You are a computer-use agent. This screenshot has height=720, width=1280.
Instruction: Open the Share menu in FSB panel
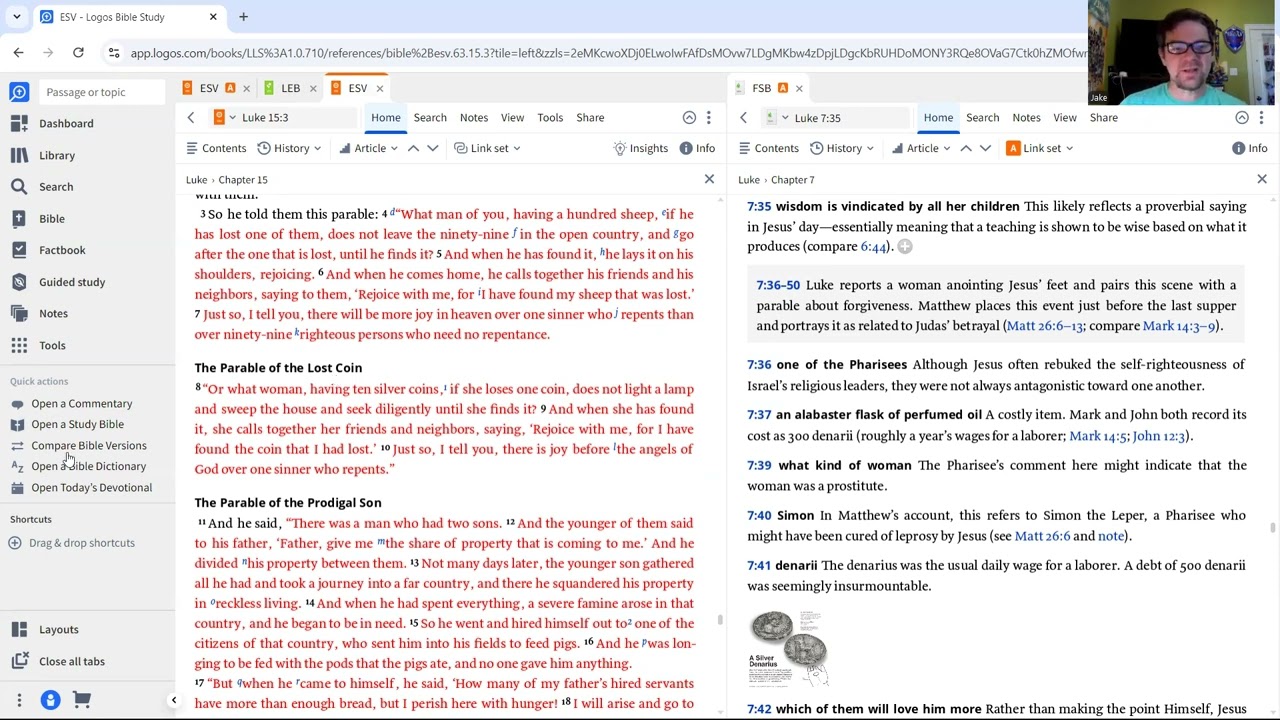pos(1103,118)
